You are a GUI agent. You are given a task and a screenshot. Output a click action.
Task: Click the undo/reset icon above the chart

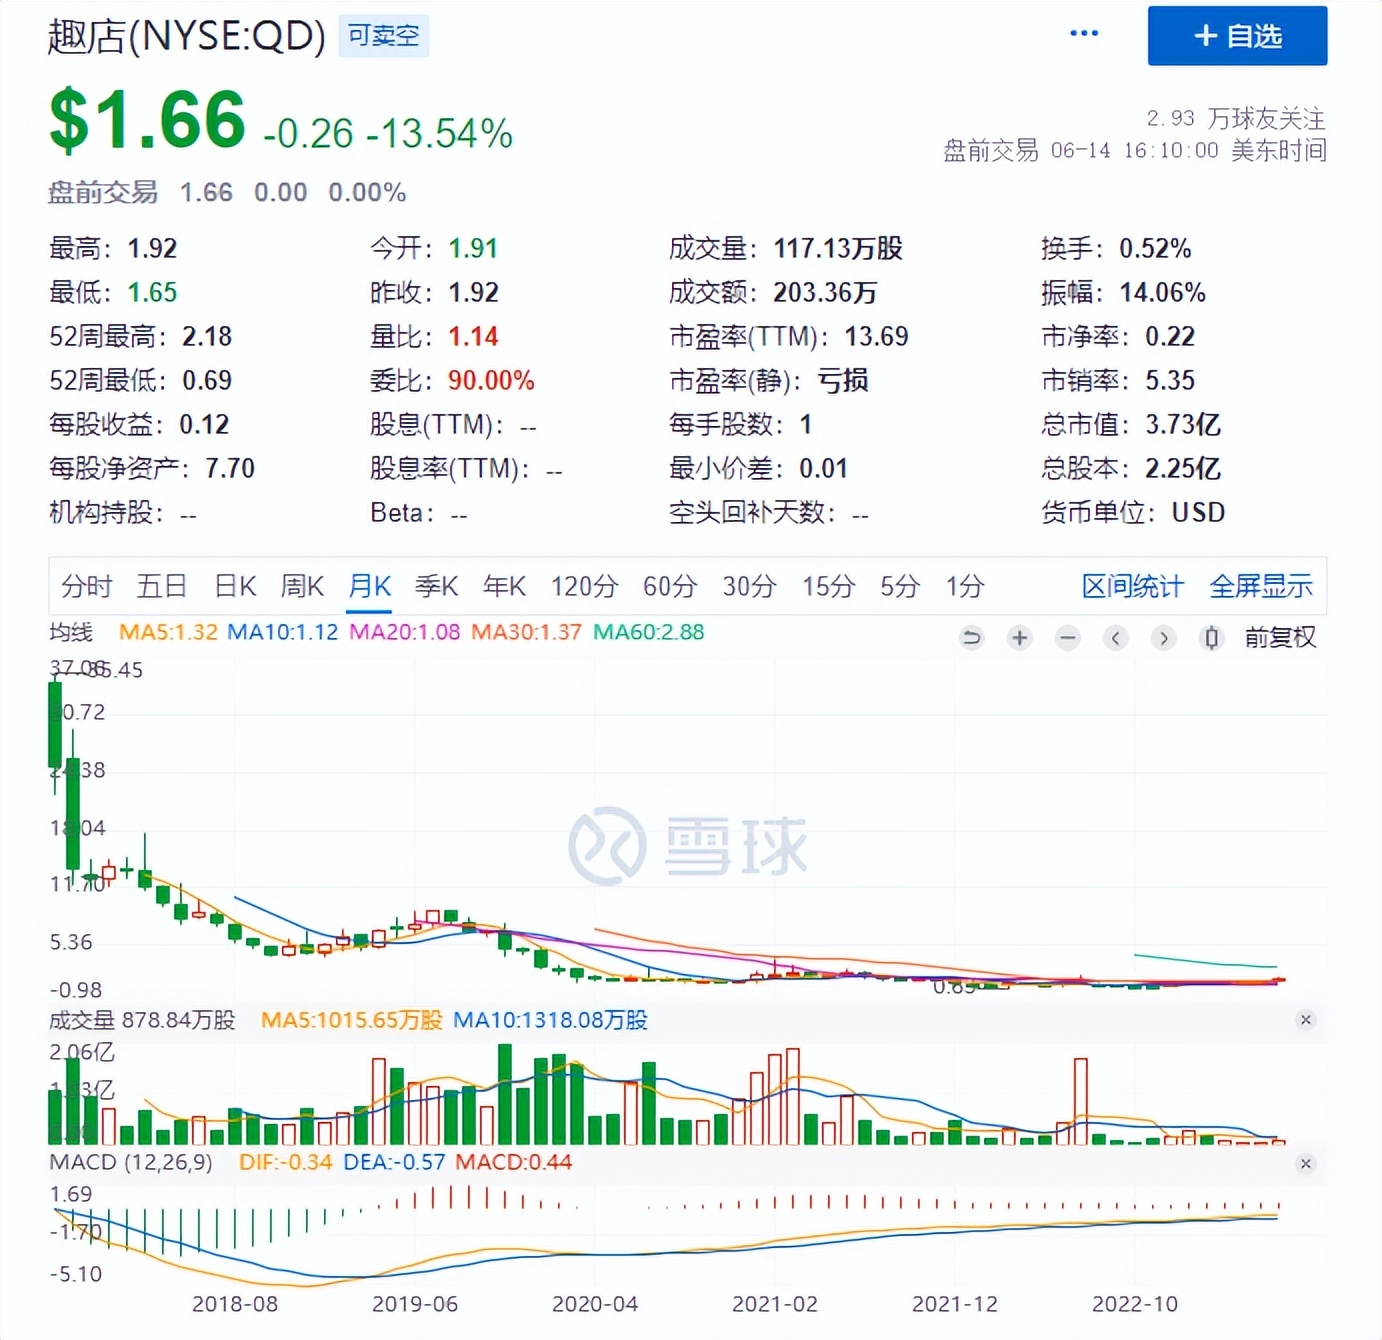pyautogui.click(x=971, y=637)
